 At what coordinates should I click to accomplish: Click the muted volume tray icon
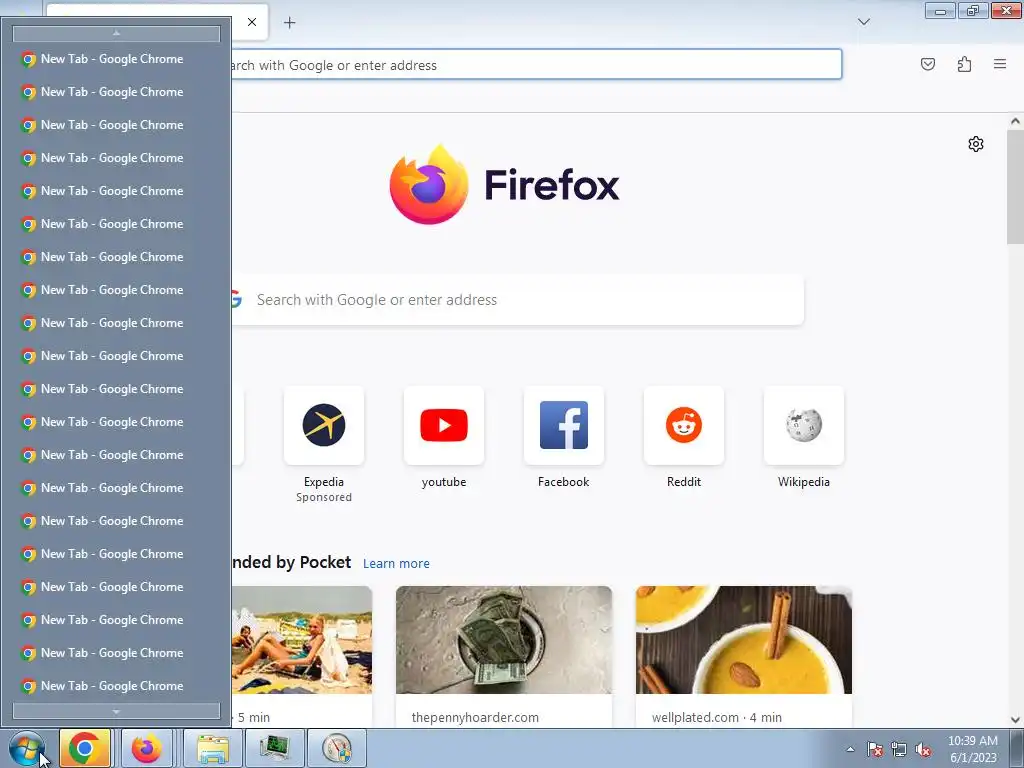(x=923, y=749)
